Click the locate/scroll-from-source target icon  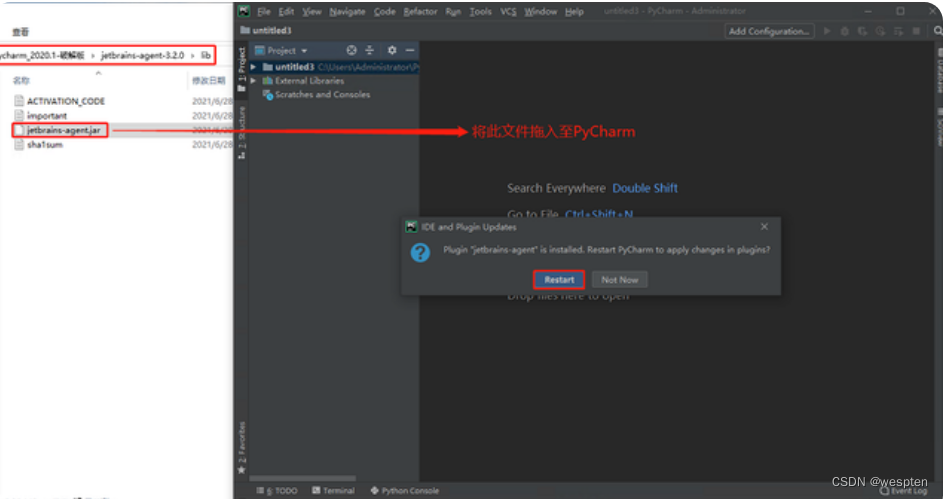point(352,51)
